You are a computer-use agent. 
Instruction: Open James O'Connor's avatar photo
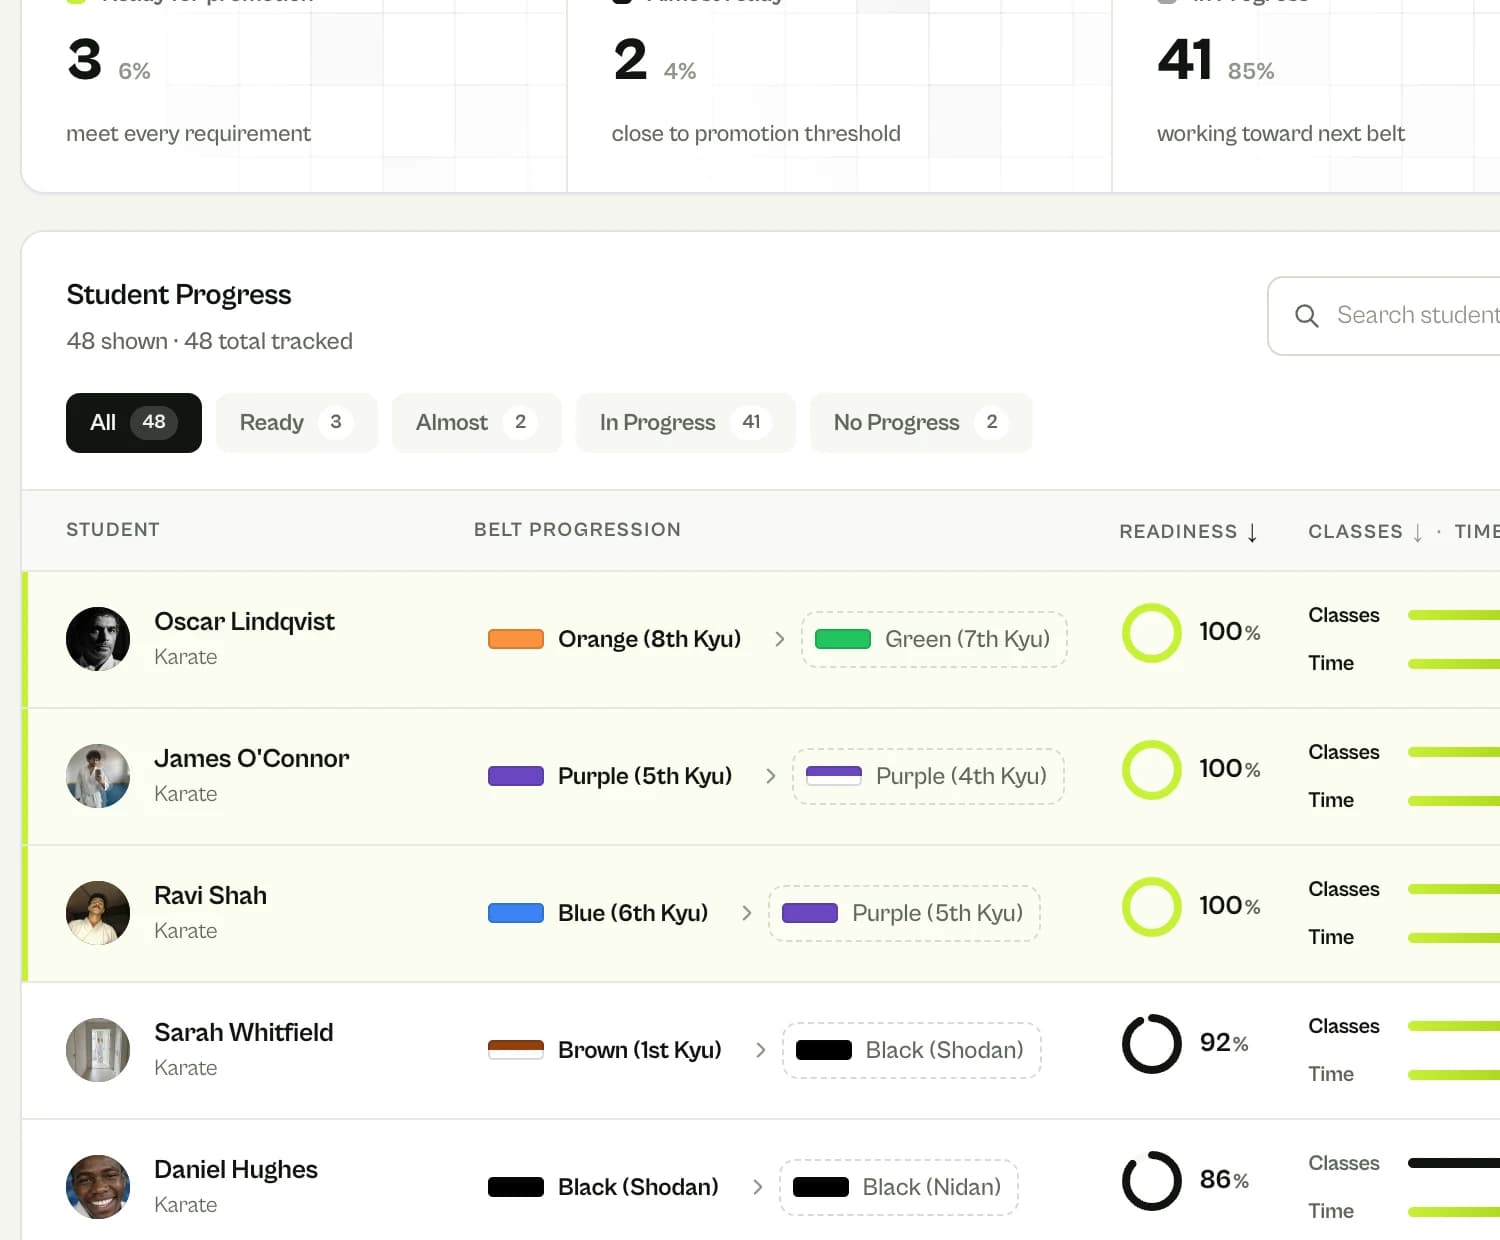(98, 776)
